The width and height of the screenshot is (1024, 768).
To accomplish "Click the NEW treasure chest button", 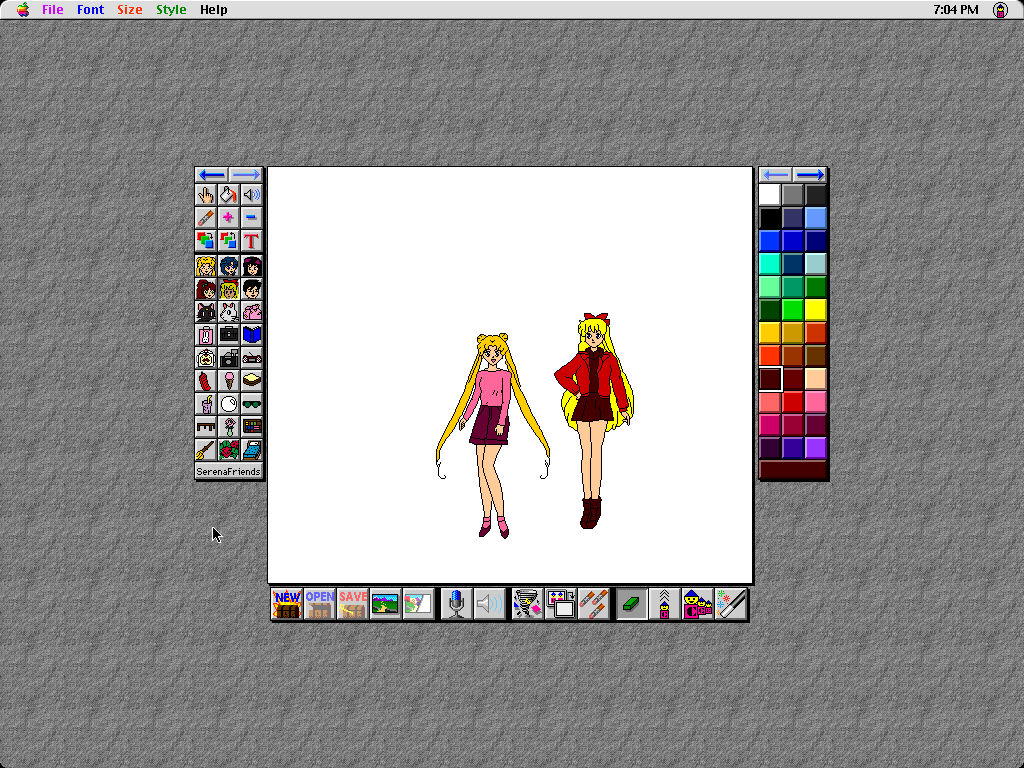I will coord(287,604).
